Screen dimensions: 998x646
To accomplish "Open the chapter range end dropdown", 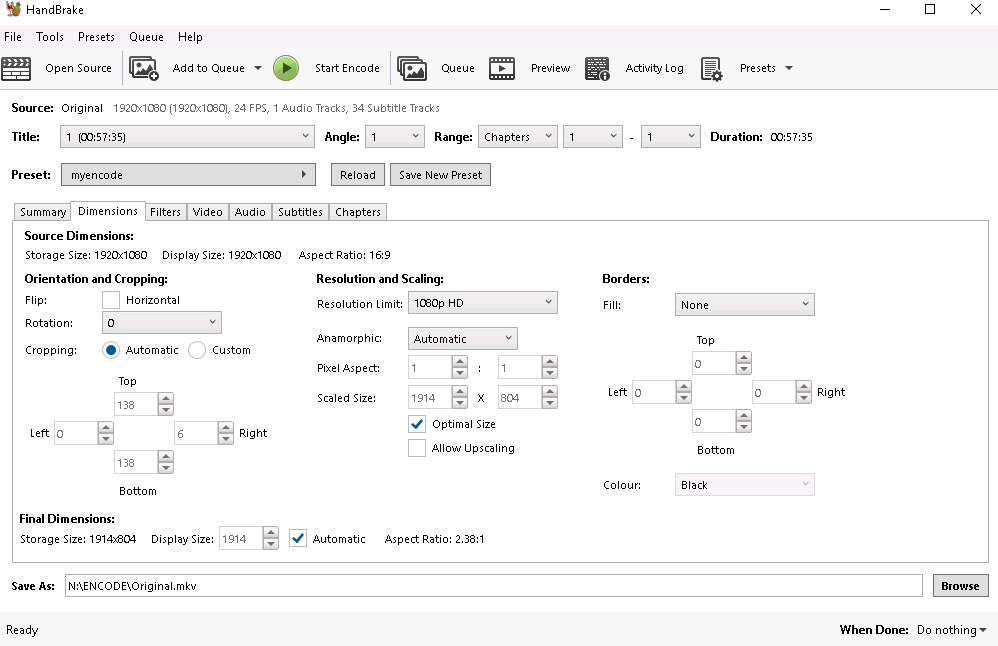I will click(x=671, y=137).
